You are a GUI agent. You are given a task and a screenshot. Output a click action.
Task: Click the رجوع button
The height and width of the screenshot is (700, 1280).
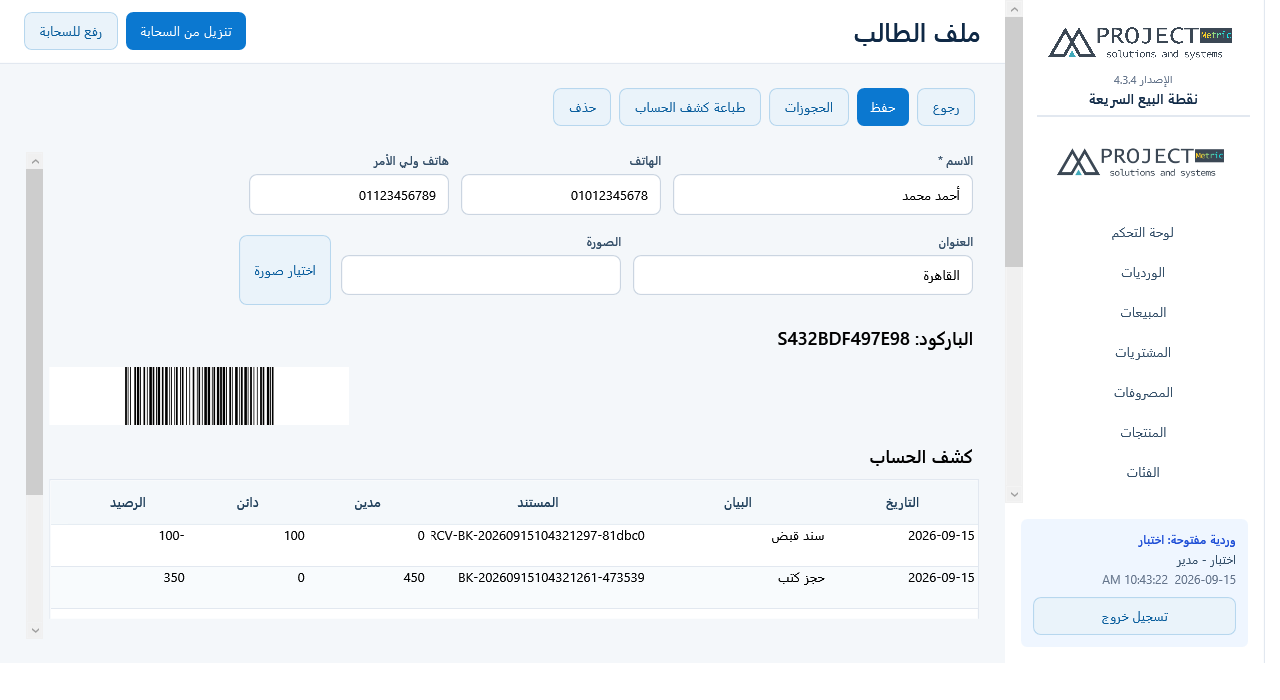tap(946, 107)
